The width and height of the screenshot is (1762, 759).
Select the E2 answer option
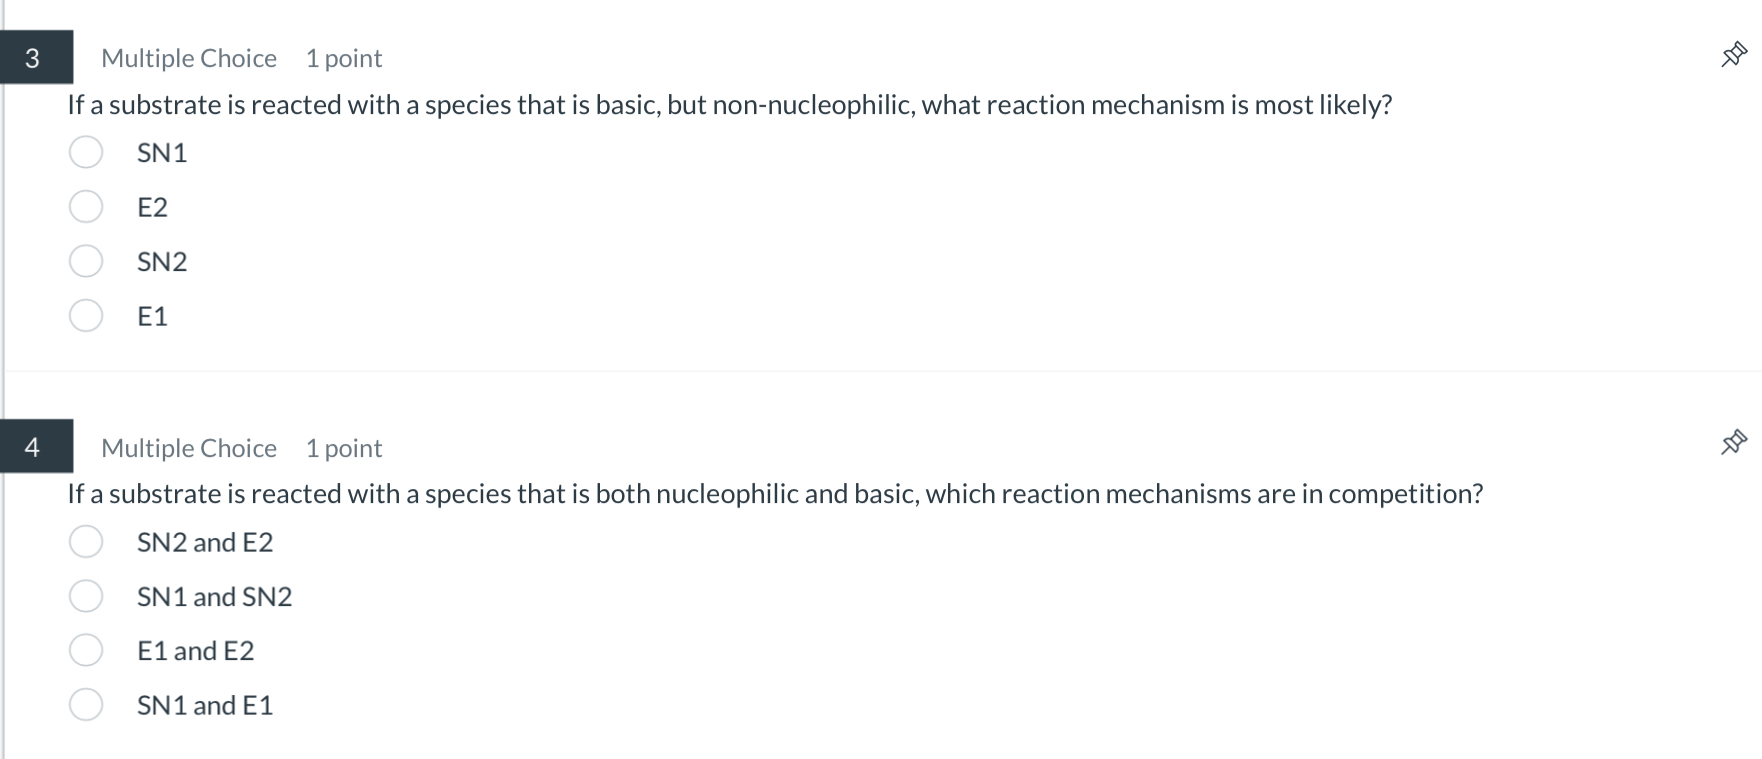tap(85, 206)
